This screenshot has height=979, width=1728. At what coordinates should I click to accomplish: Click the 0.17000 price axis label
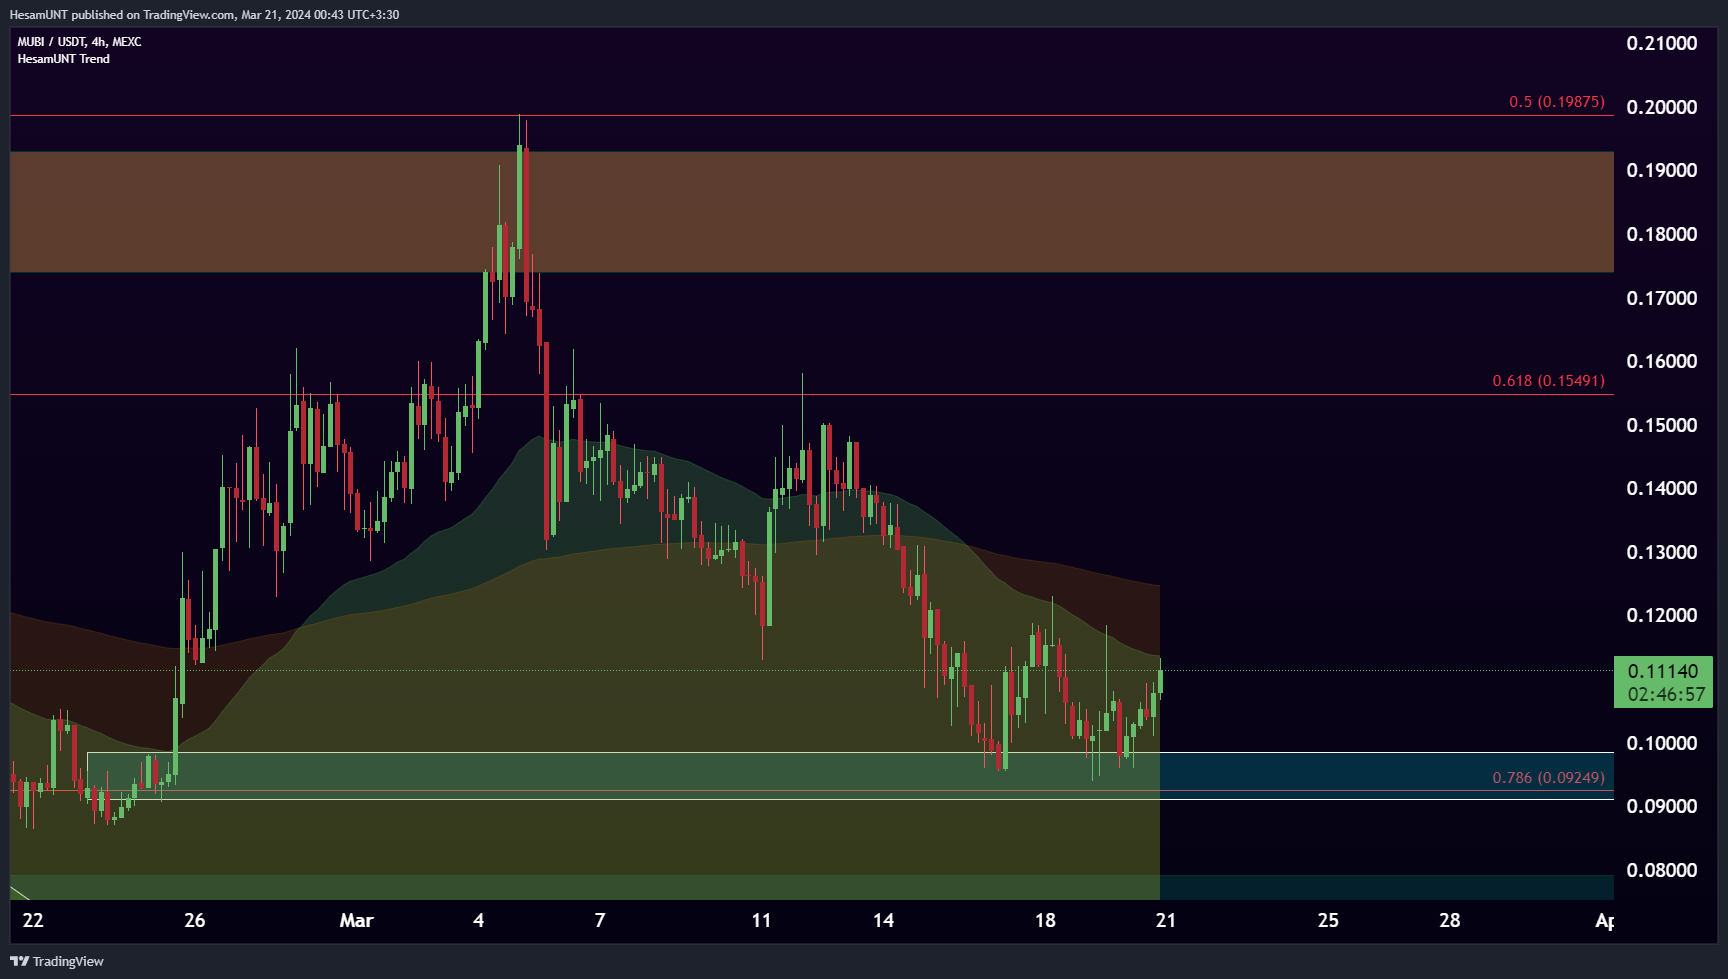tap(1662, 298)
